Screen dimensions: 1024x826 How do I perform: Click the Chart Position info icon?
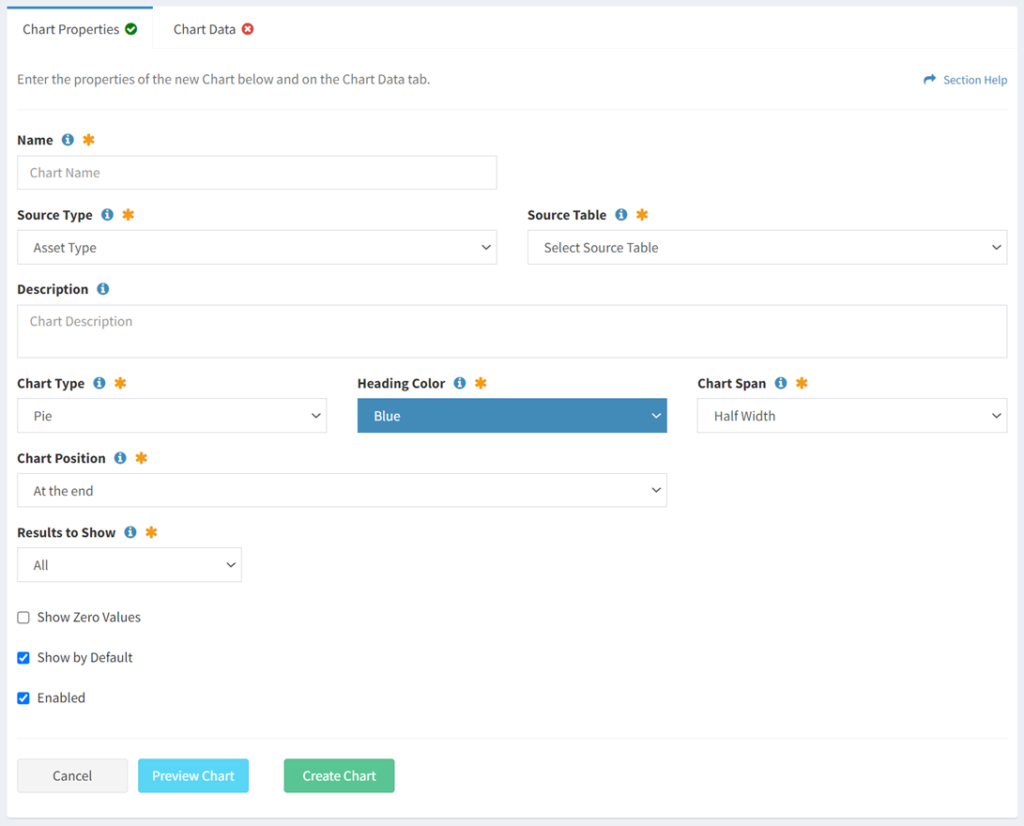click(121, 457)
